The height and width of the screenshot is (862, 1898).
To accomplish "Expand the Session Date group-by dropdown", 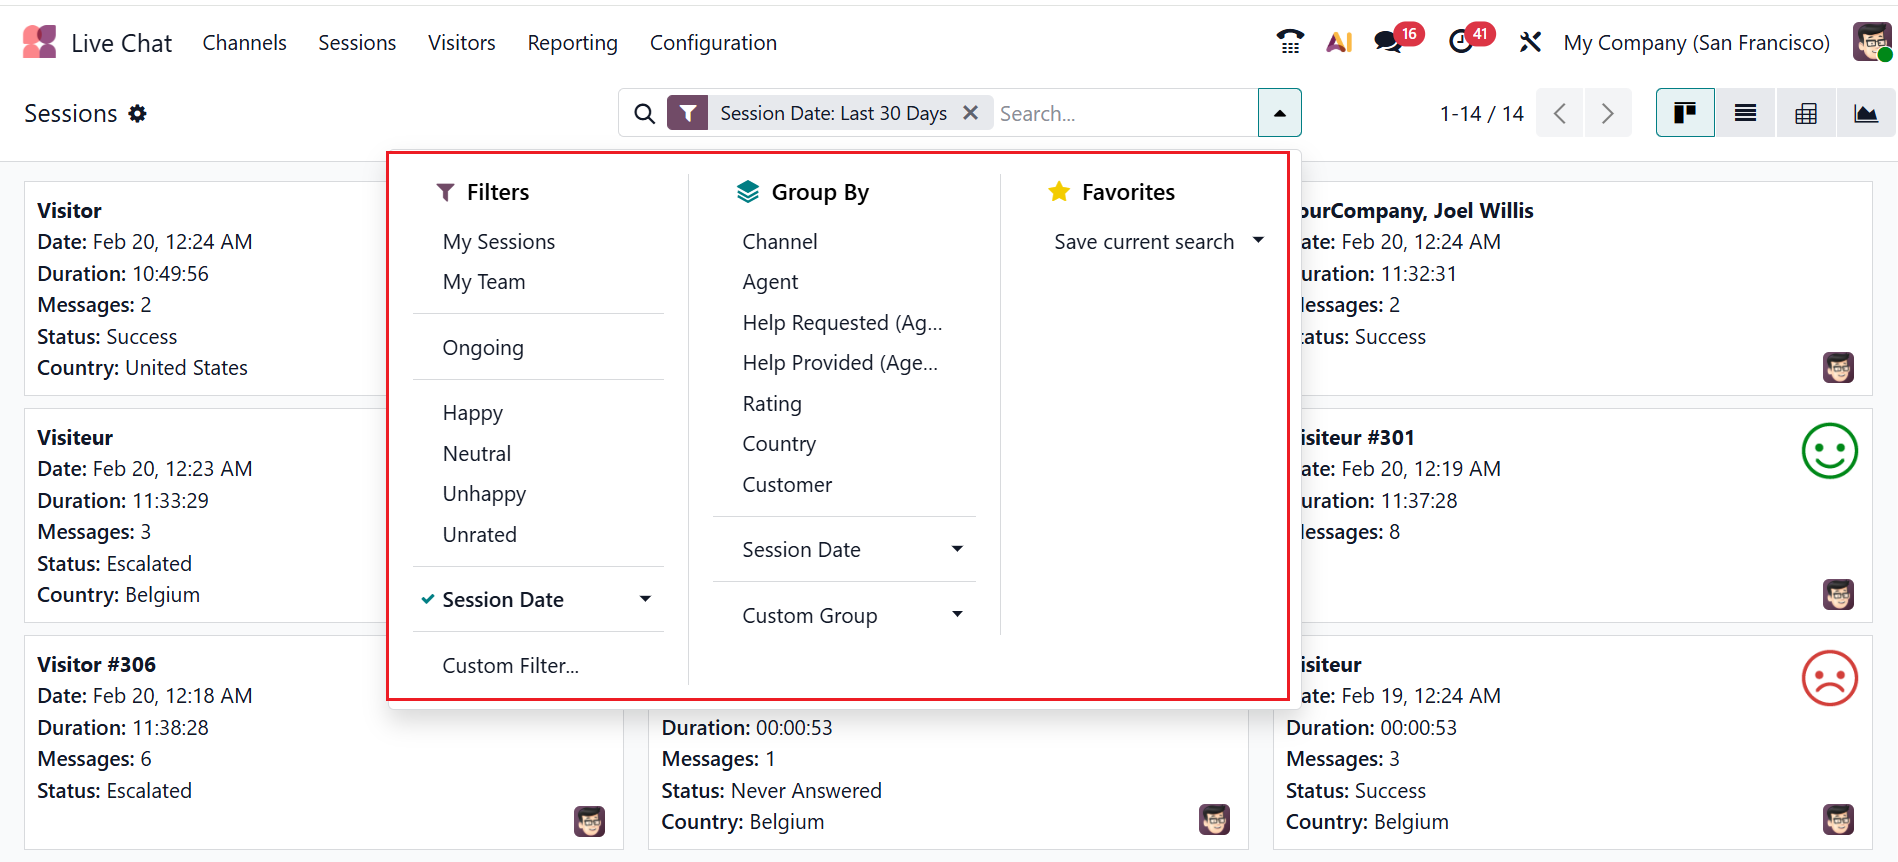I will point(850,550).
